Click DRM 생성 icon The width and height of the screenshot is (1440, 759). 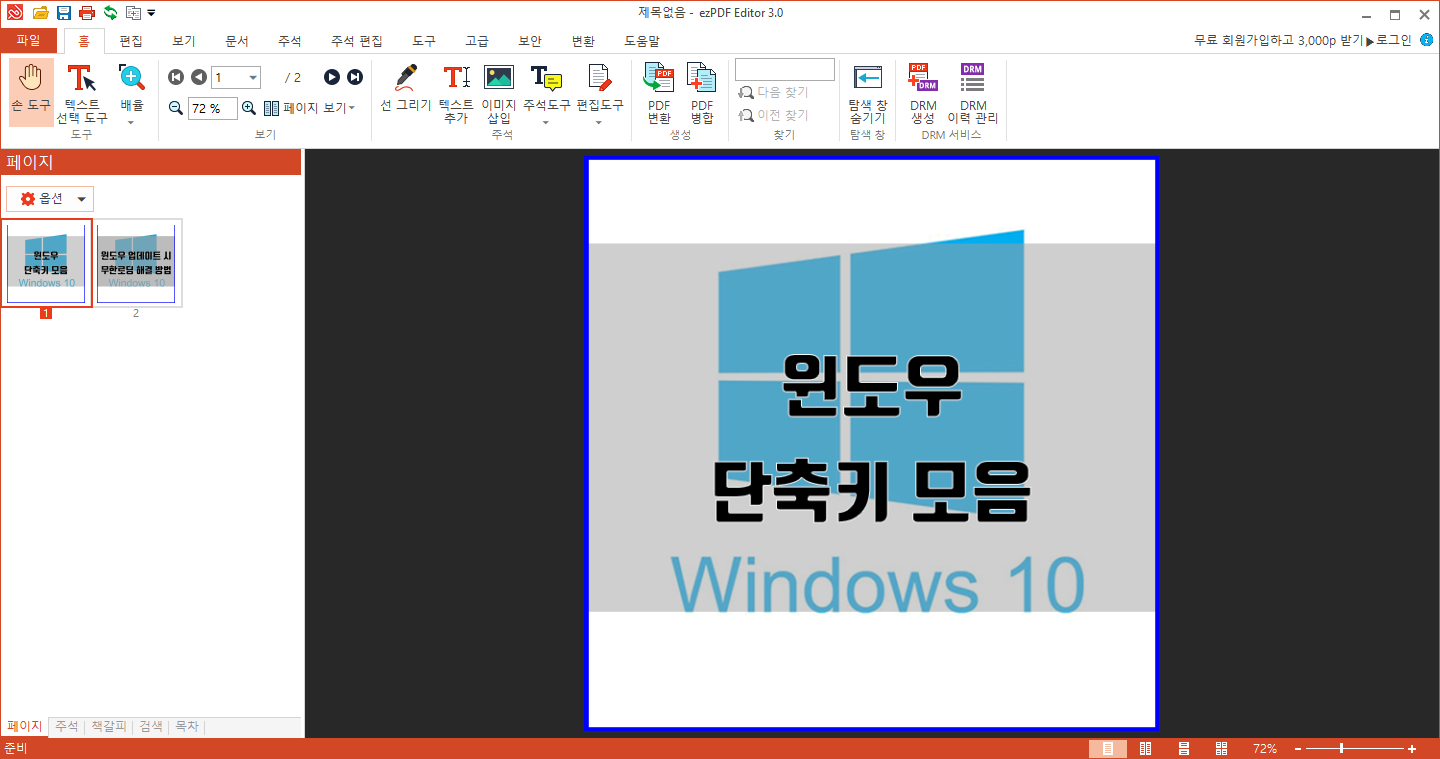click(x=923, y=92)
